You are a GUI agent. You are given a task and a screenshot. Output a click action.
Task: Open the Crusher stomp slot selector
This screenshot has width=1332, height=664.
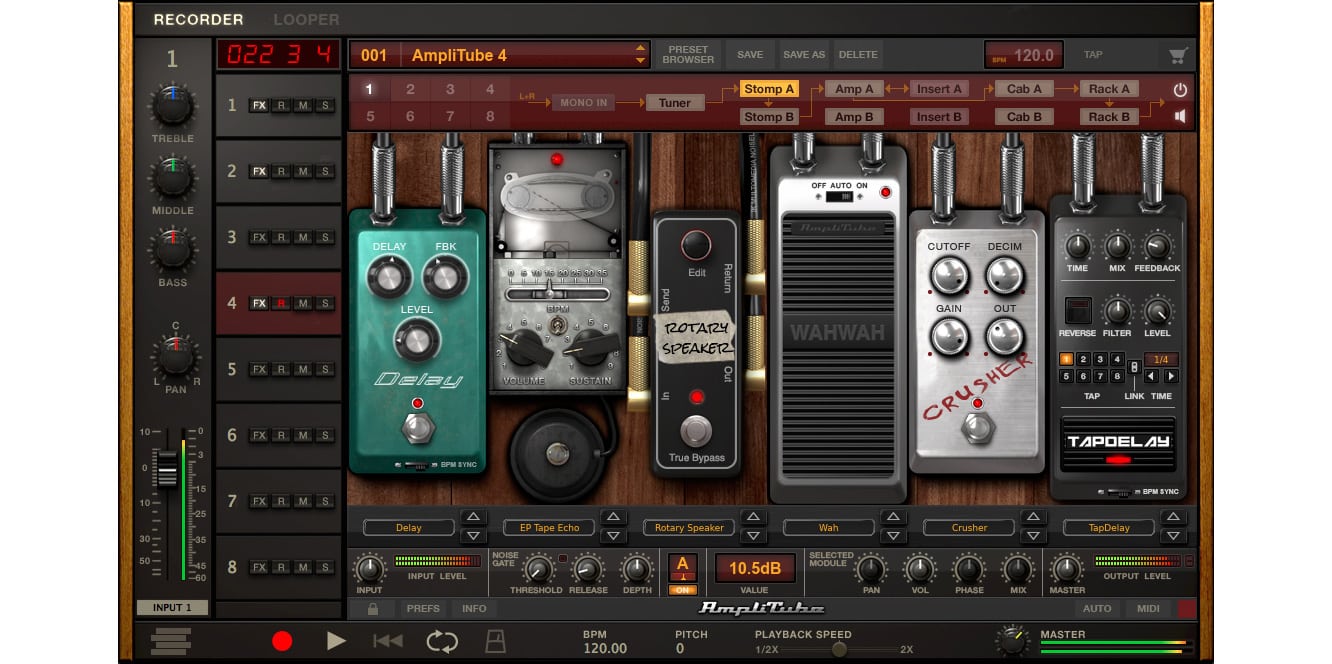[x=967, y=527]
